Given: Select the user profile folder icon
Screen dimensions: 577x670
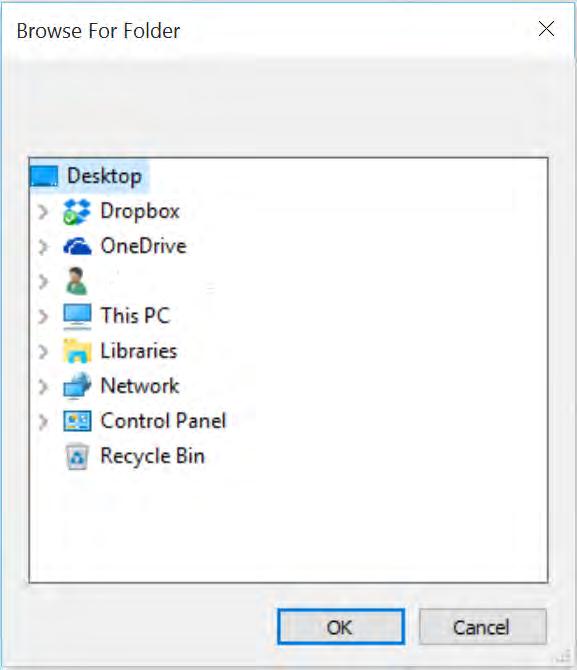Looking at the screenshot, I should coord(77,281).
